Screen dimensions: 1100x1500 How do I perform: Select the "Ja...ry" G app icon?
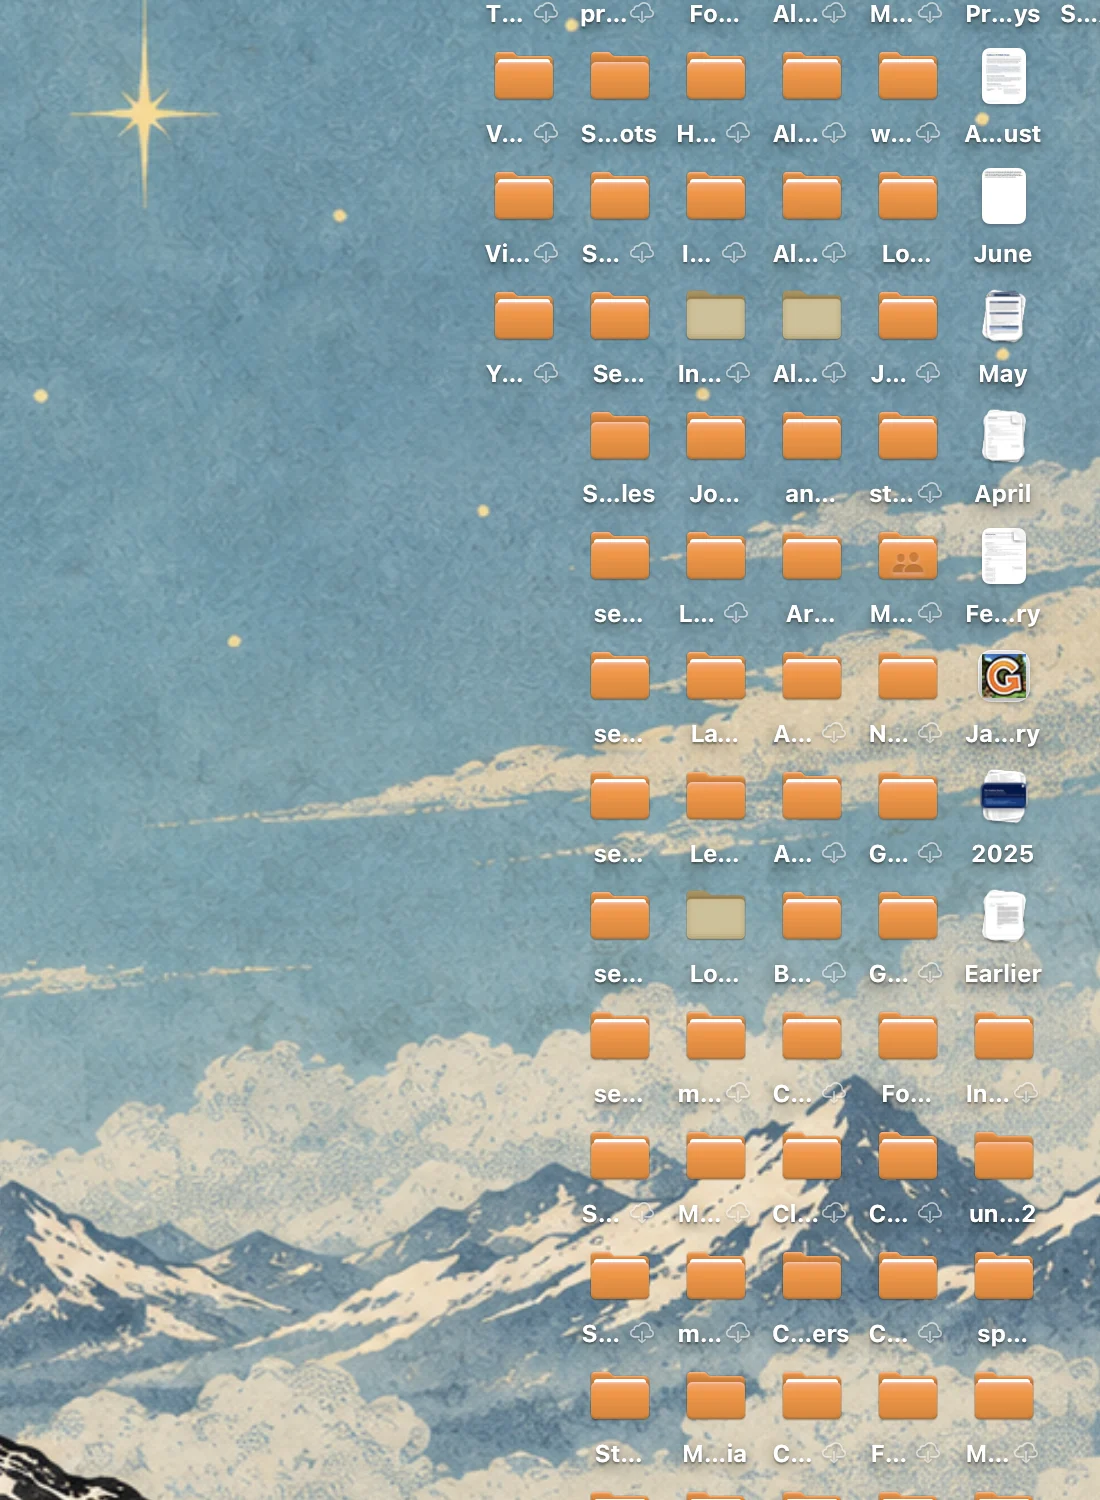1003,677
